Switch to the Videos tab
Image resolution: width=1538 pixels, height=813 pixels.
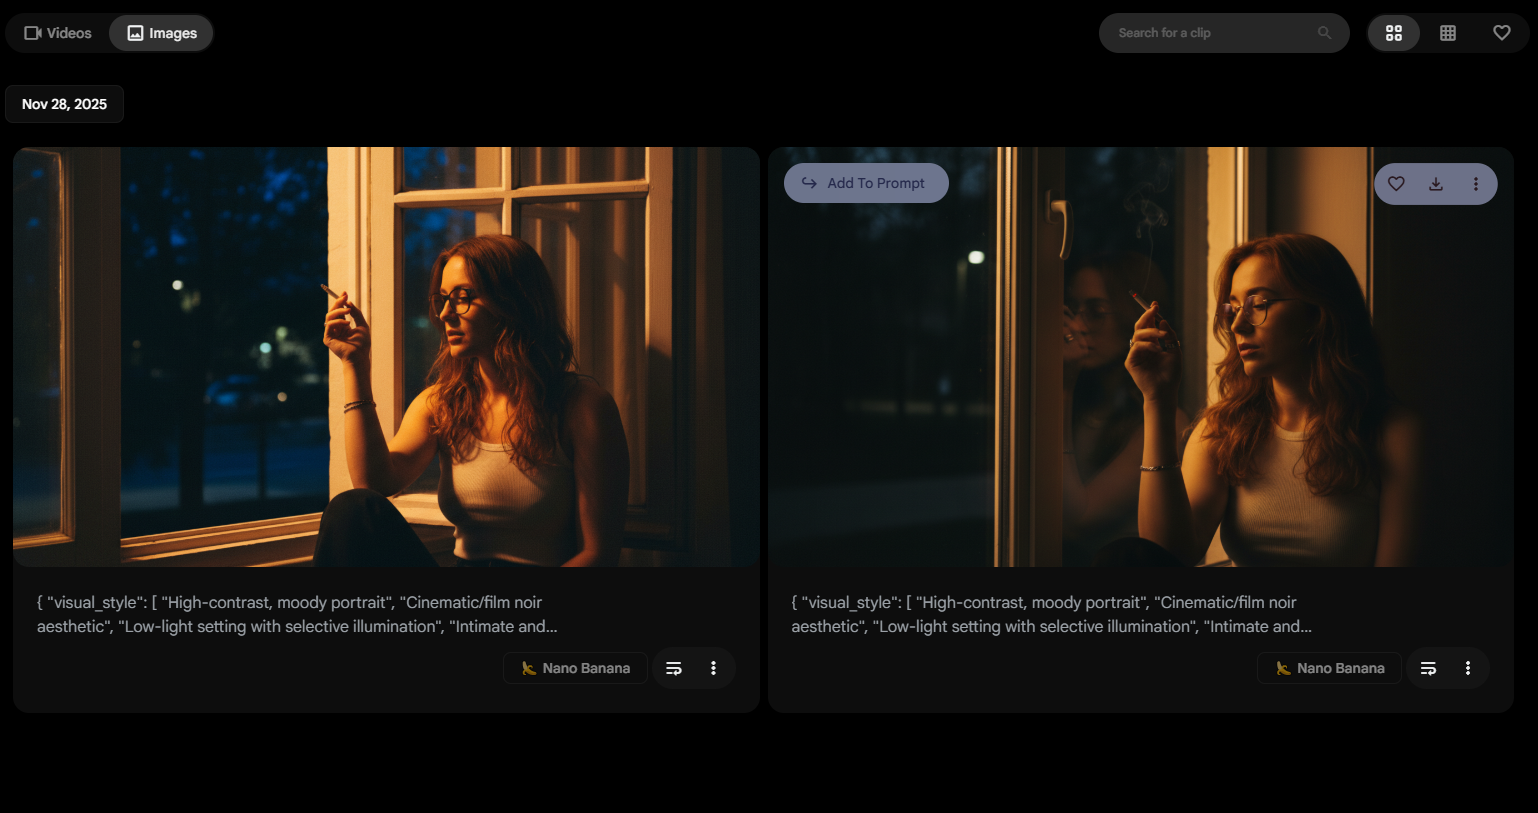coord(58,33)
